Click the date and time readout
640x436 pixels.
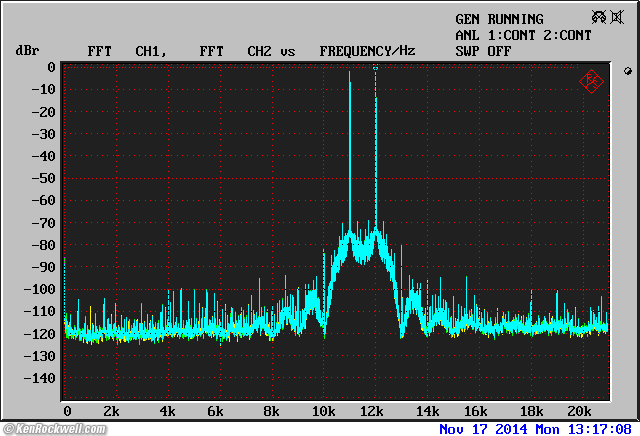coord(537,429)
